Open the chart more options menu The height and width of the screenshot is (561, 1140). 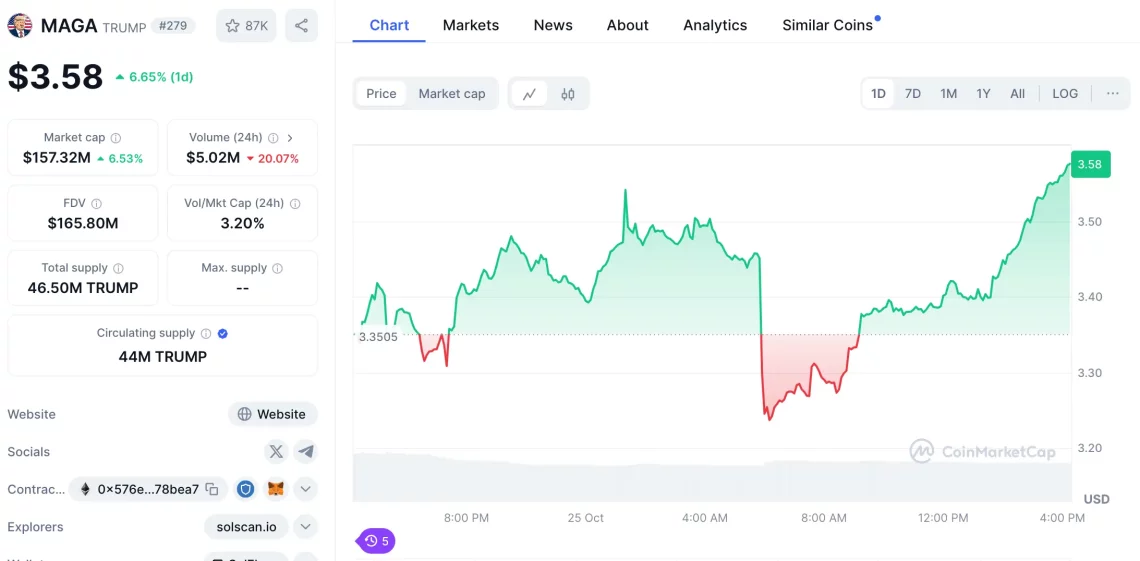pyautogui.click(x=1112, y=94)
